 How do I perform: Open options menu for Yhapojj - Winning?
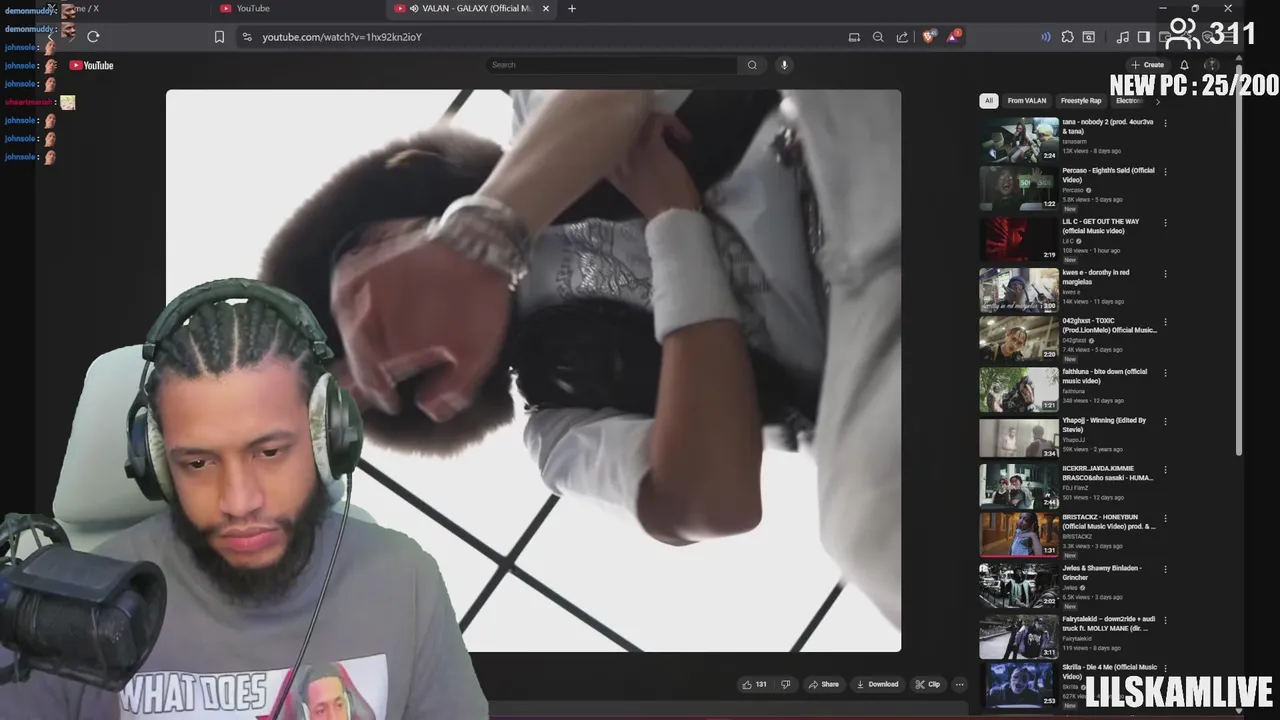[1165, 421]
